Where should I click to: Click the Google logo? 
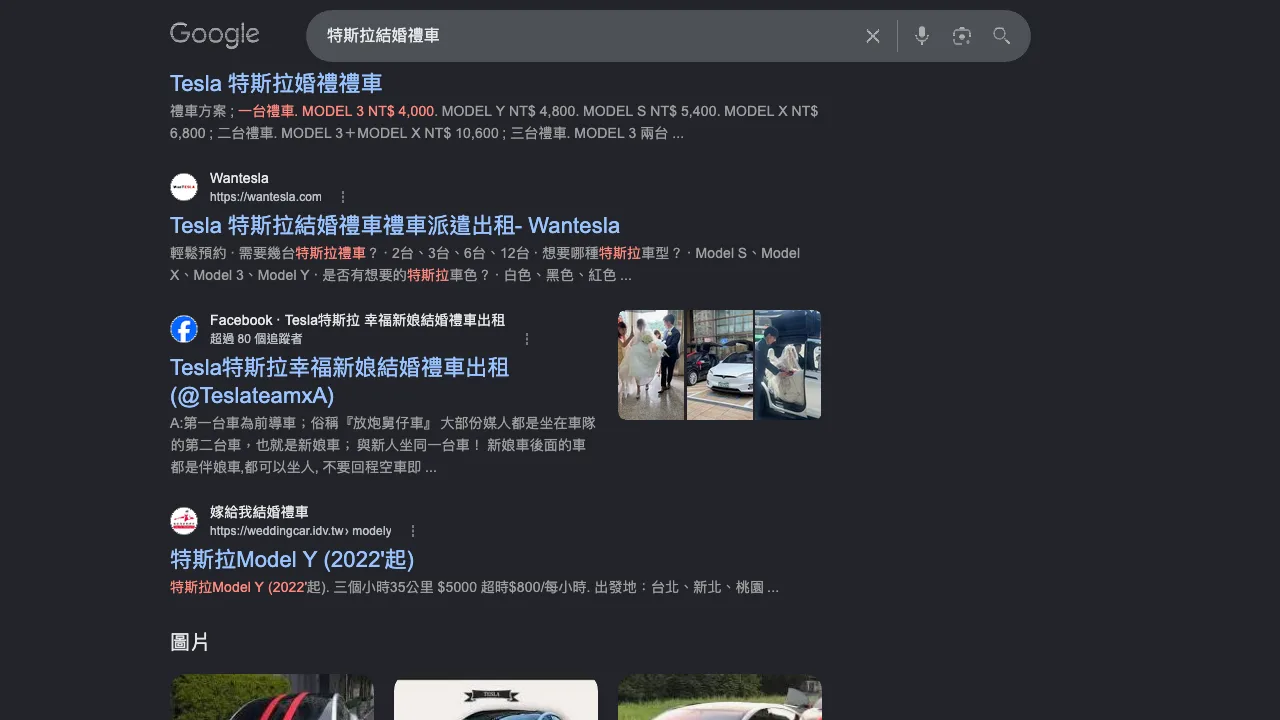click(214, 35)
